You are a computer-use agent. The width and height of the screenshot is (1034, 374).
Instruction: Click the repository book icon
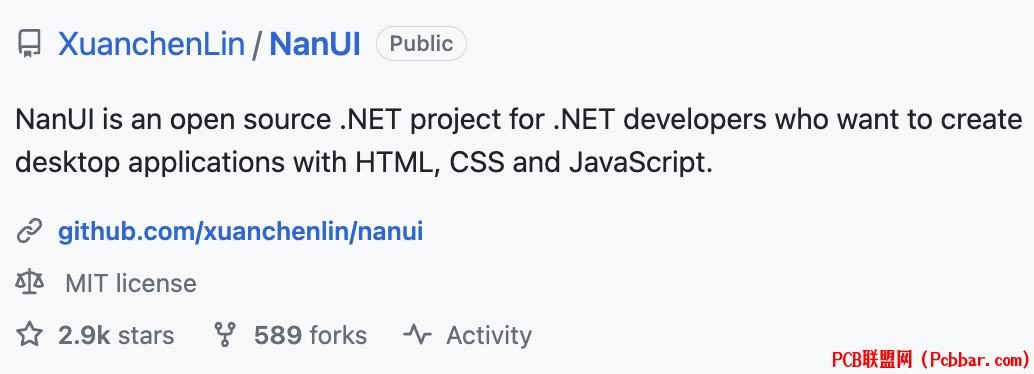[29, 44]
